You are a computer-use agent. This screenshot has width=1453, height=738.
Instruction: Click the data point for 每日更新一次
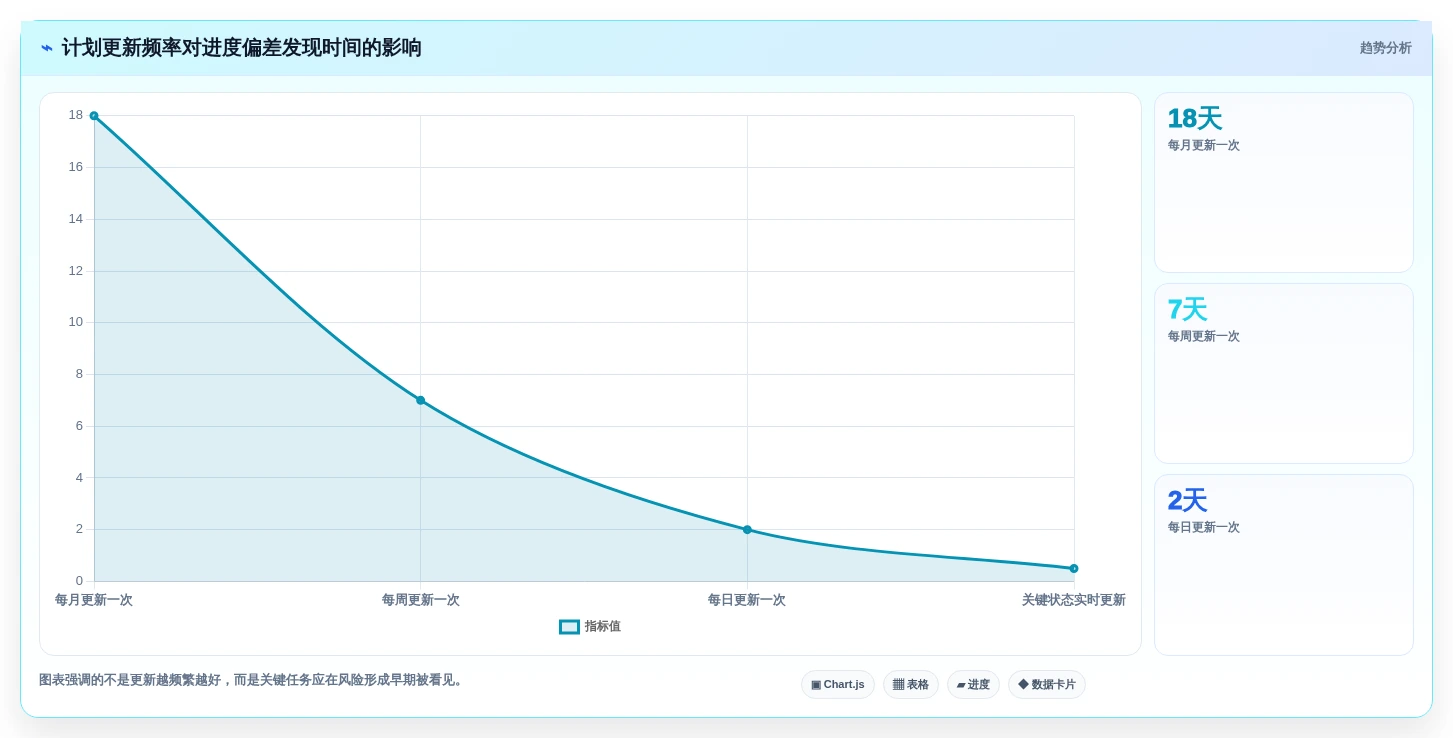pyautogui.click(x=747, y=530)
